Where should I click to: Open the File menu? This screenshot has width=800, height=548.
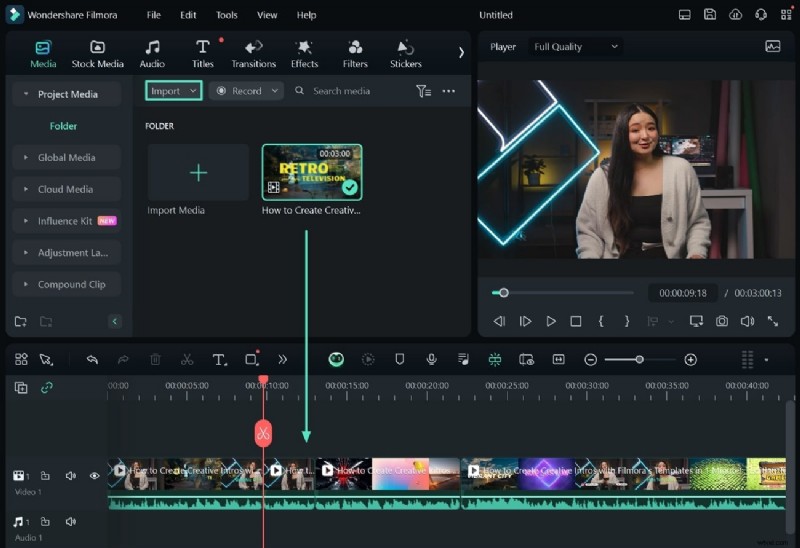click(x=154, y=15)
